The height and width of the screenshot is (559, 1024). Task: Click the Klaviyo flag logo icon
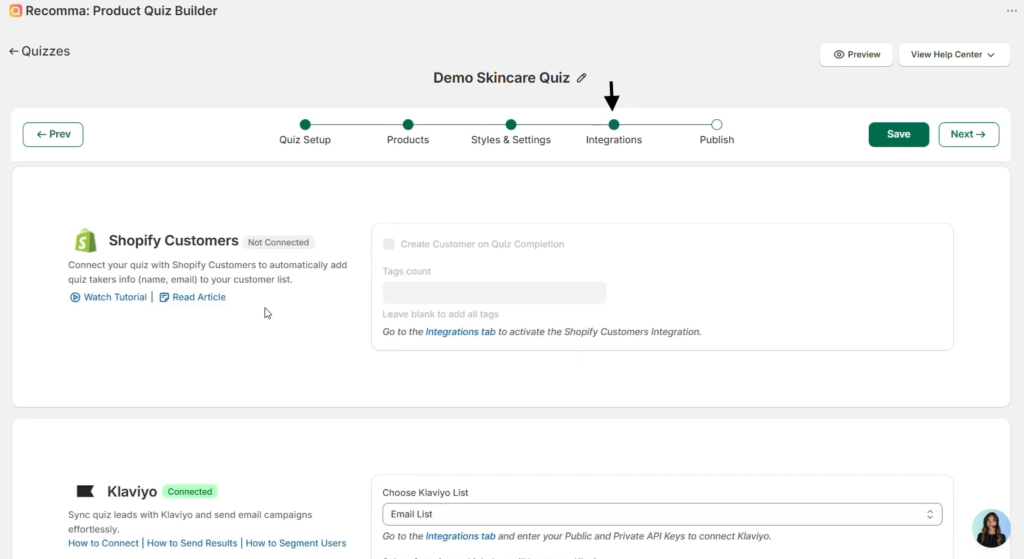(x=86, y=491)
